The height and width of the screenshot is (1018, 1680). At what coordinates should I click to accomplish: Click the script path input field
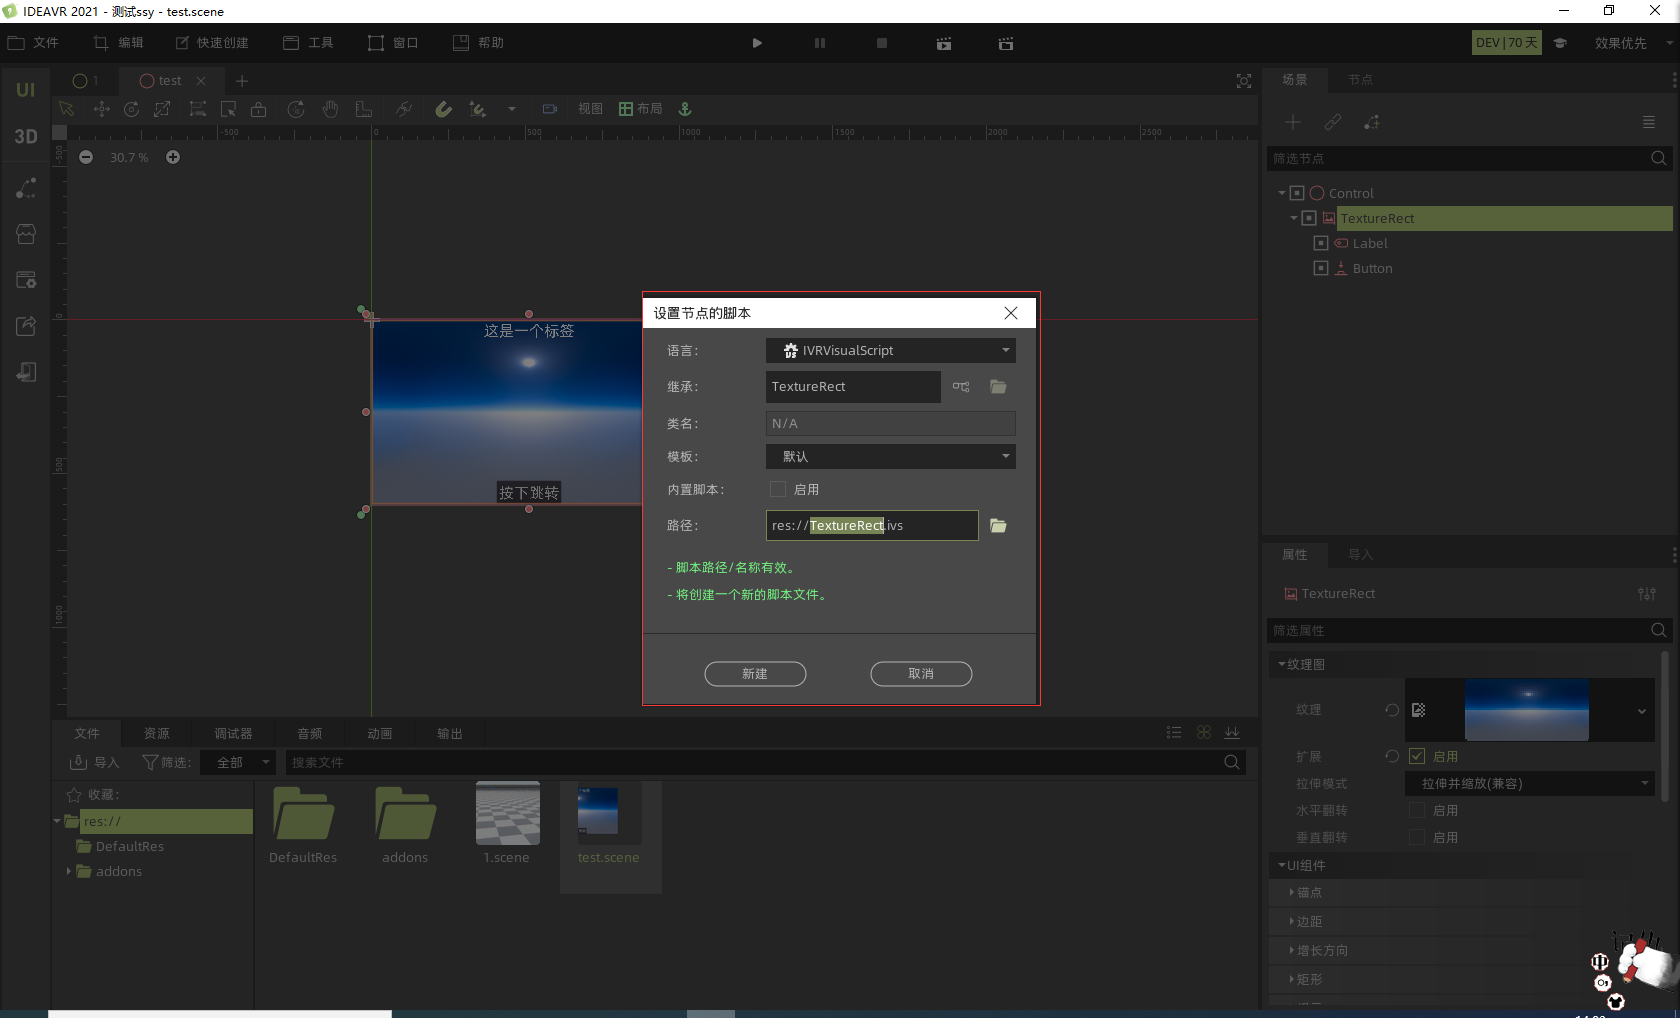872,525
